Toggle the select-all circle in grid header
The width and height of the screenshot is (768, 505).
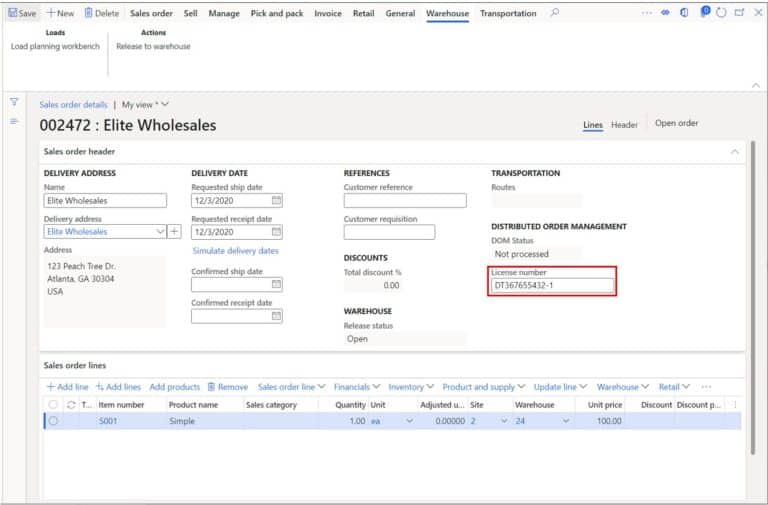coord(53,405)
